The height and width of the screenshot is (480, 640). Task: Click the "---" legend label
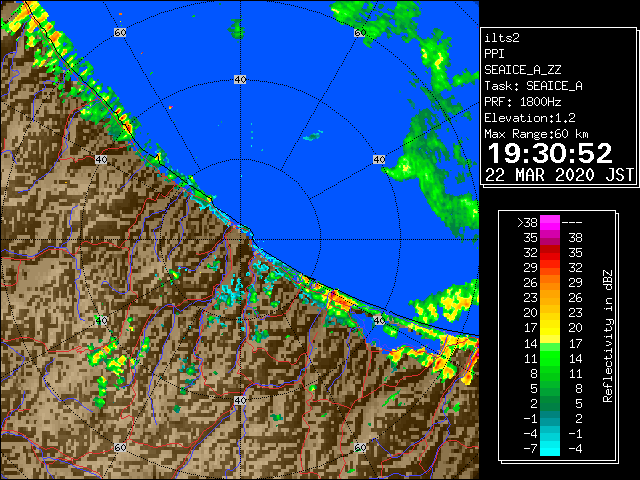572,223
